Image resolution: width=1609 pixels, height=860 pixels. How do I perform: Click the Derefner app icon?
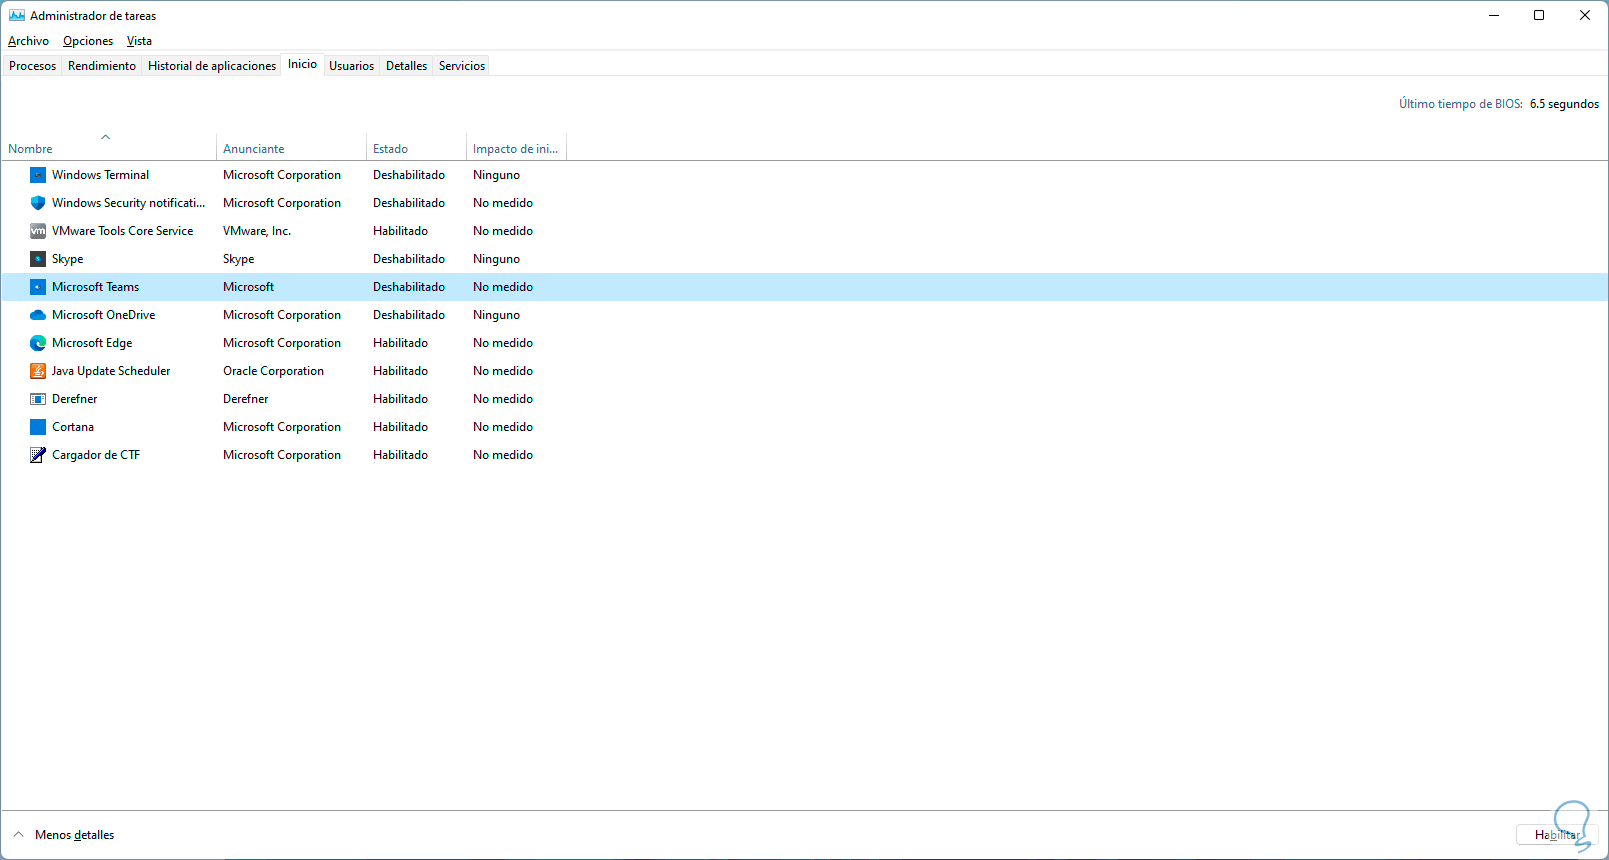click(38, 399)
